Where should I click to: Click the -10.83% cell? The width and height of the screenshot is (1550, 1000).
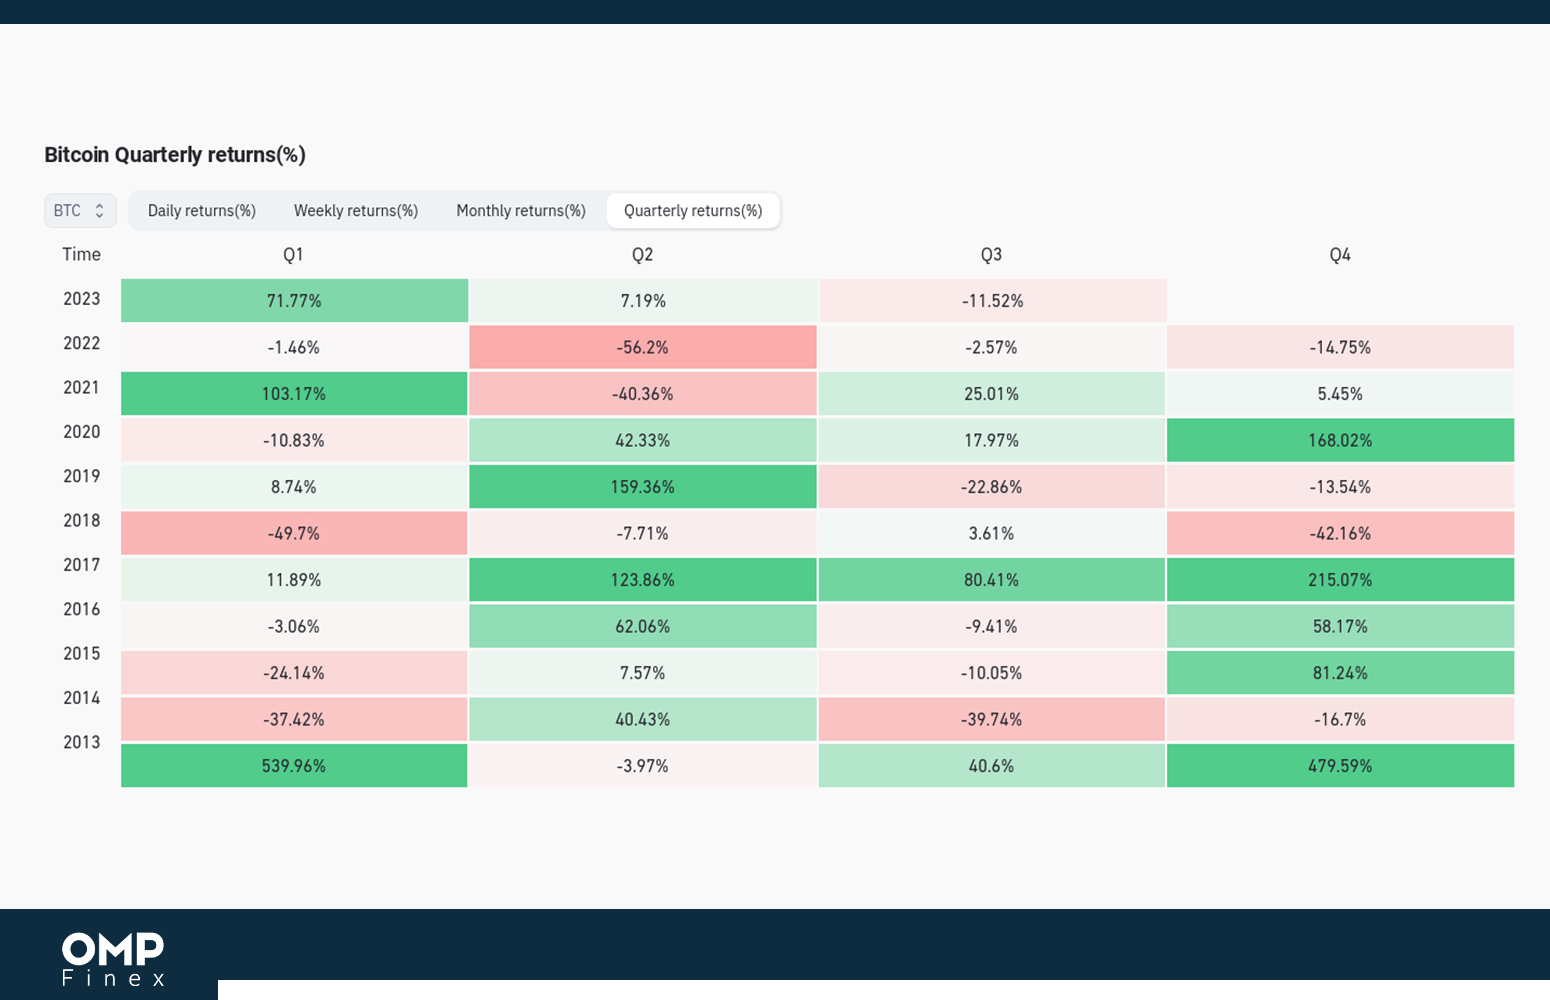(294, 440)
